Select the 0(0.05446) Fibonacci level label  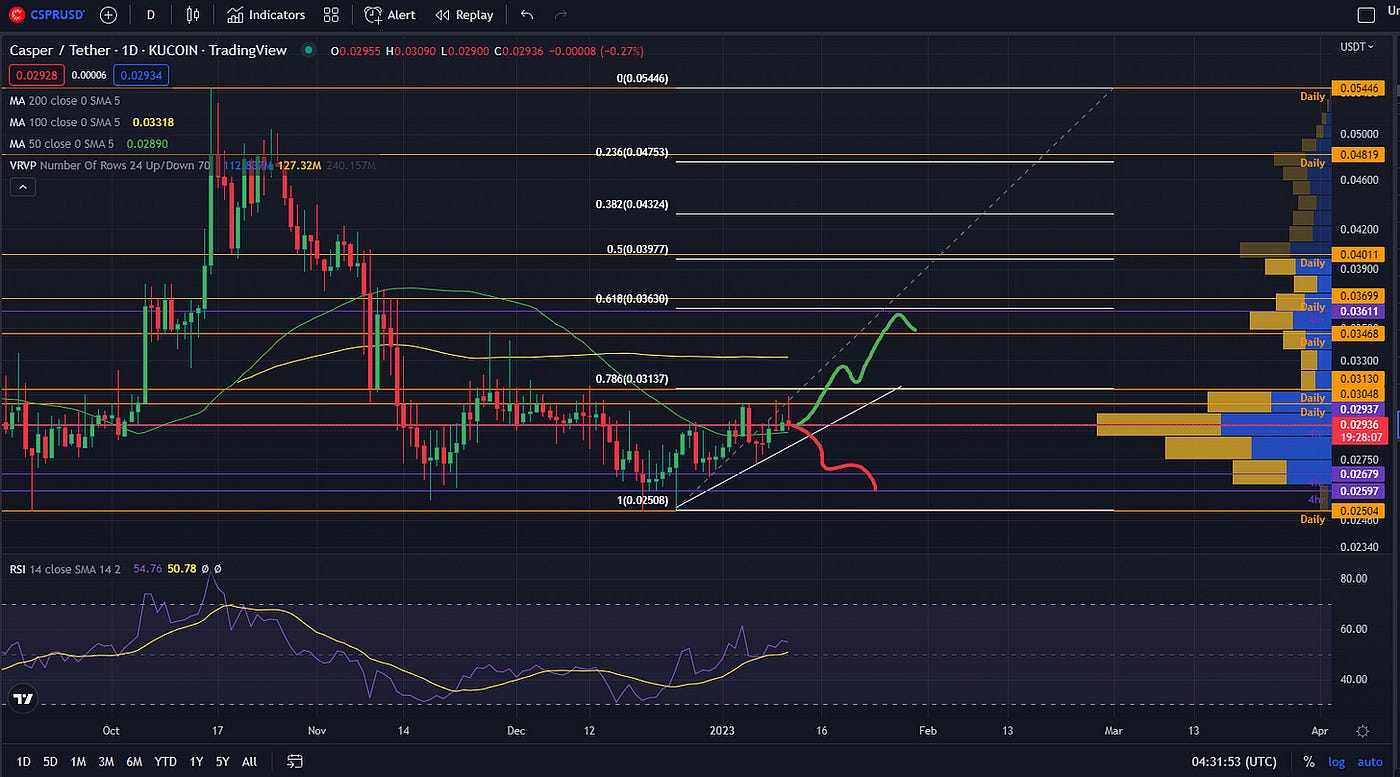(642, 78)
